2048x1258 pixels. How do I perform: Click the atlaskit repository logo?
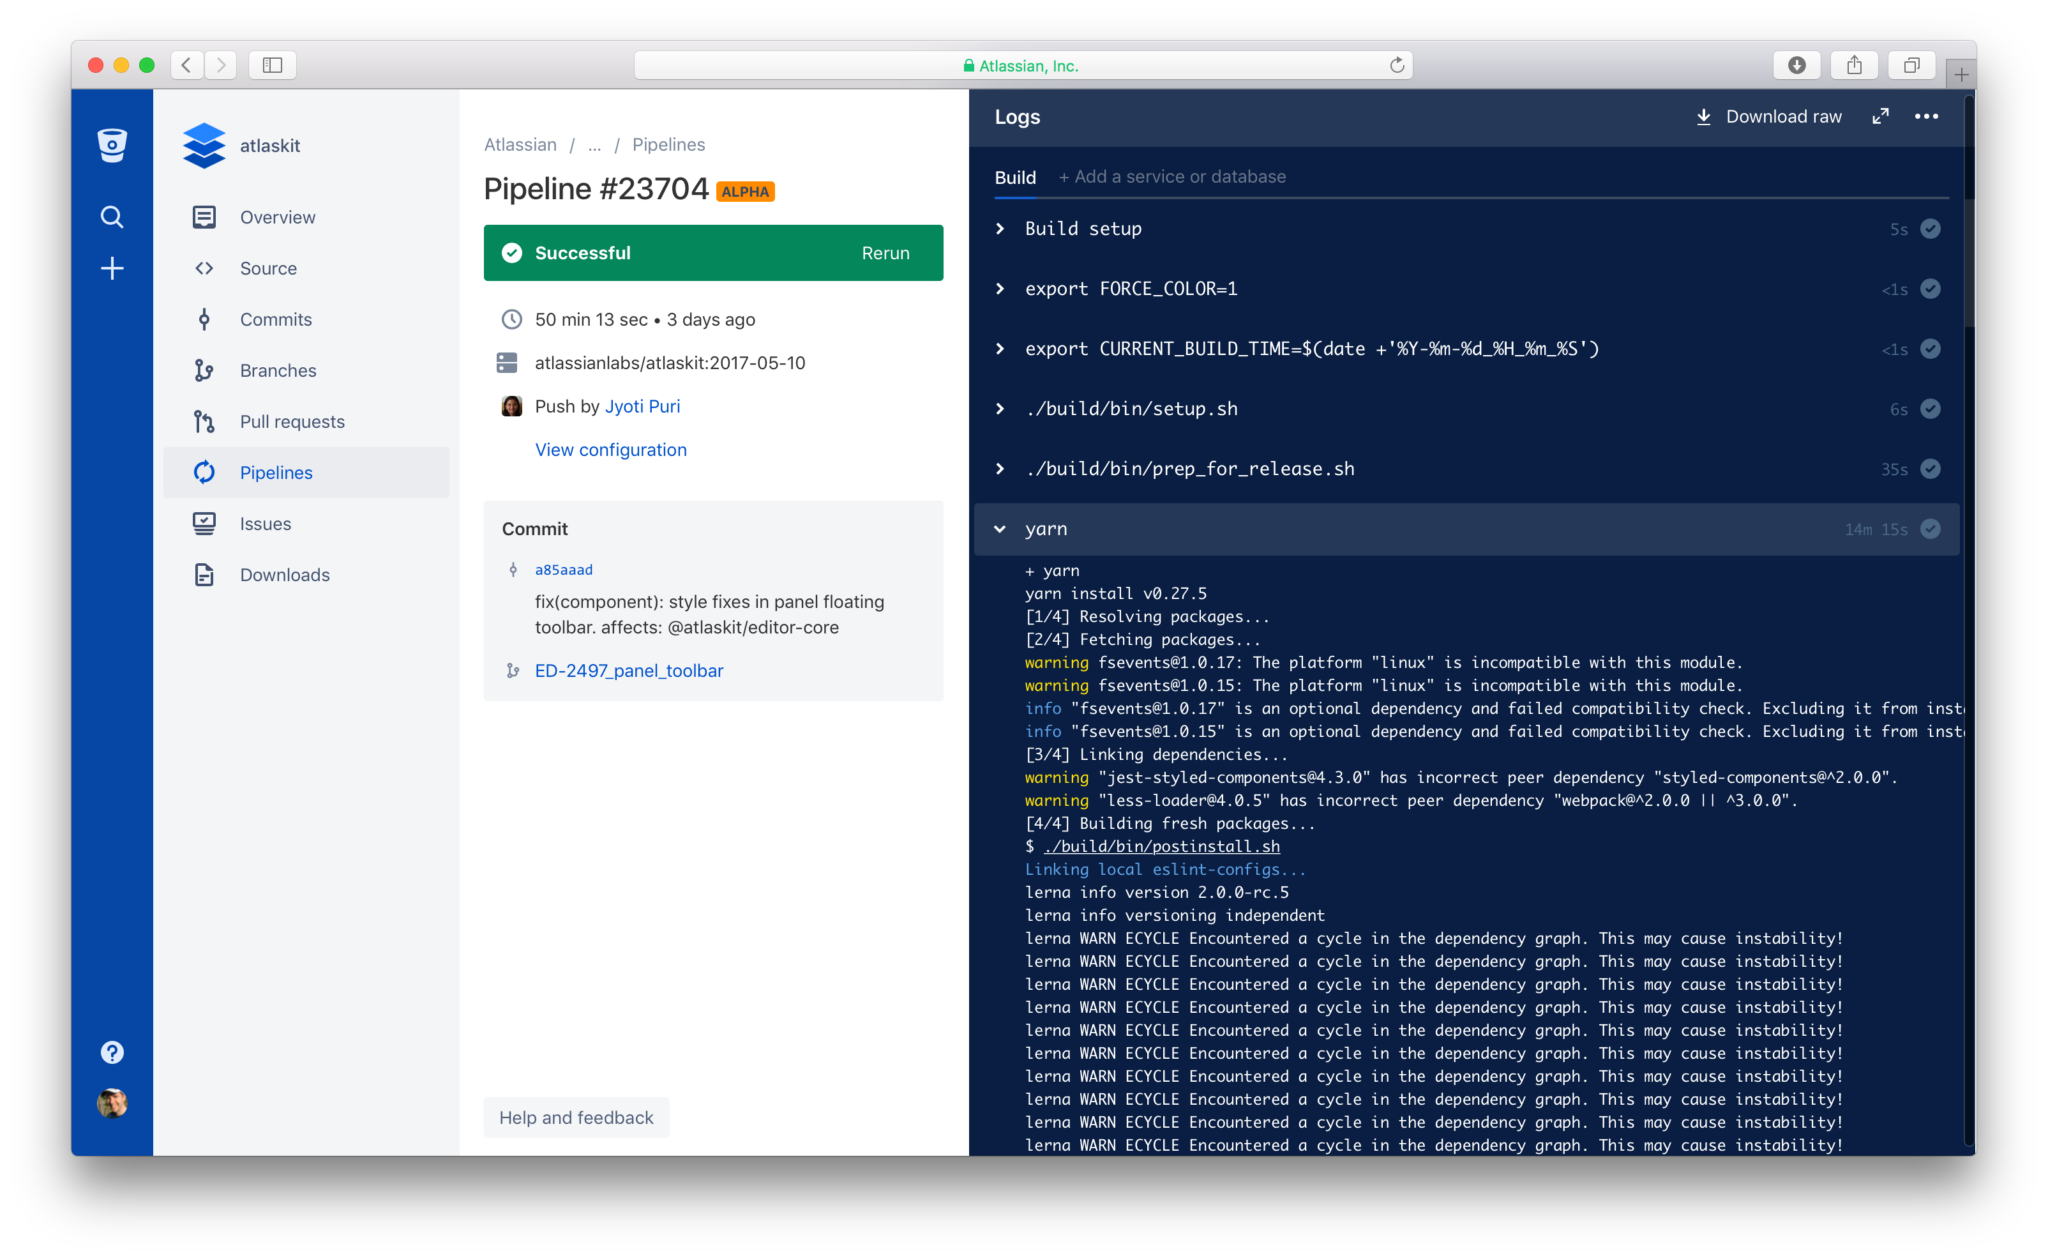[204, 145]
